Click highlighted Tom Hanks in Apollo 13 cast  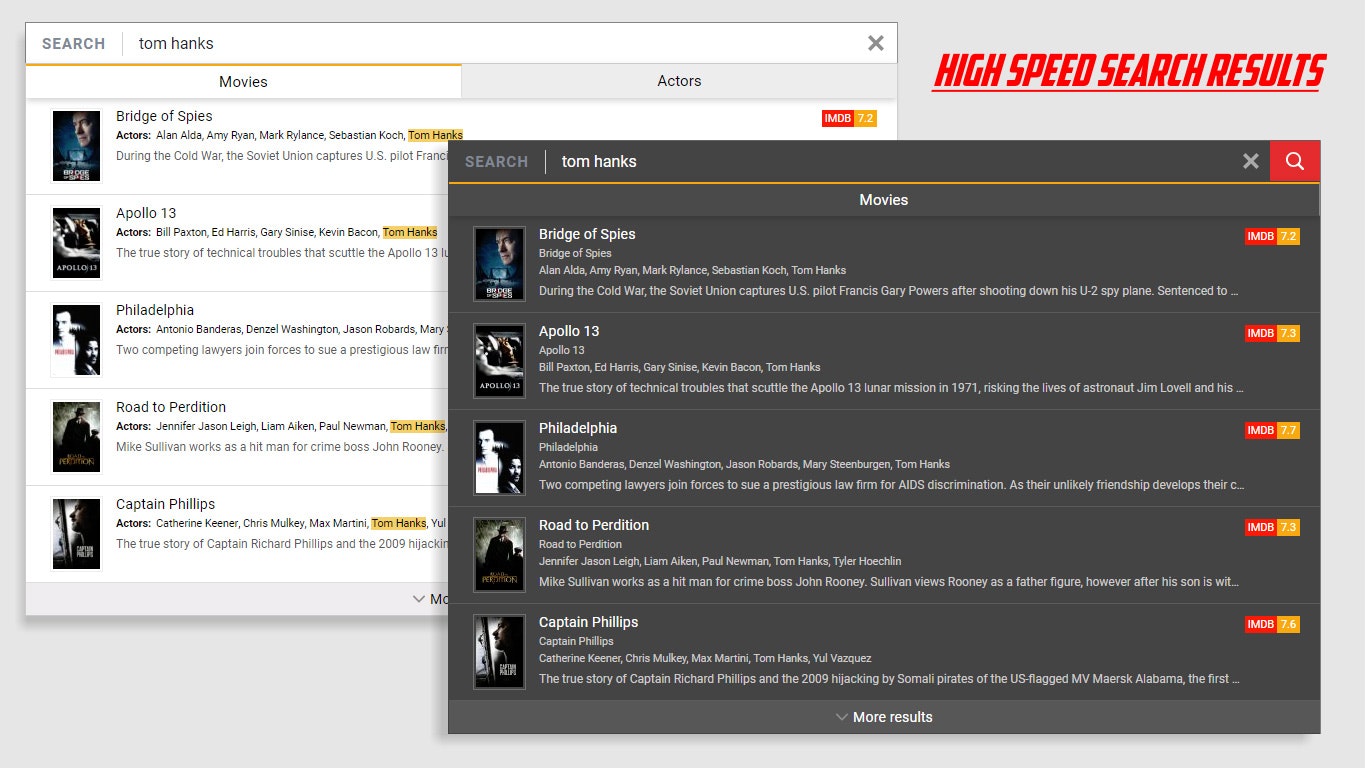tap(410, 231)
